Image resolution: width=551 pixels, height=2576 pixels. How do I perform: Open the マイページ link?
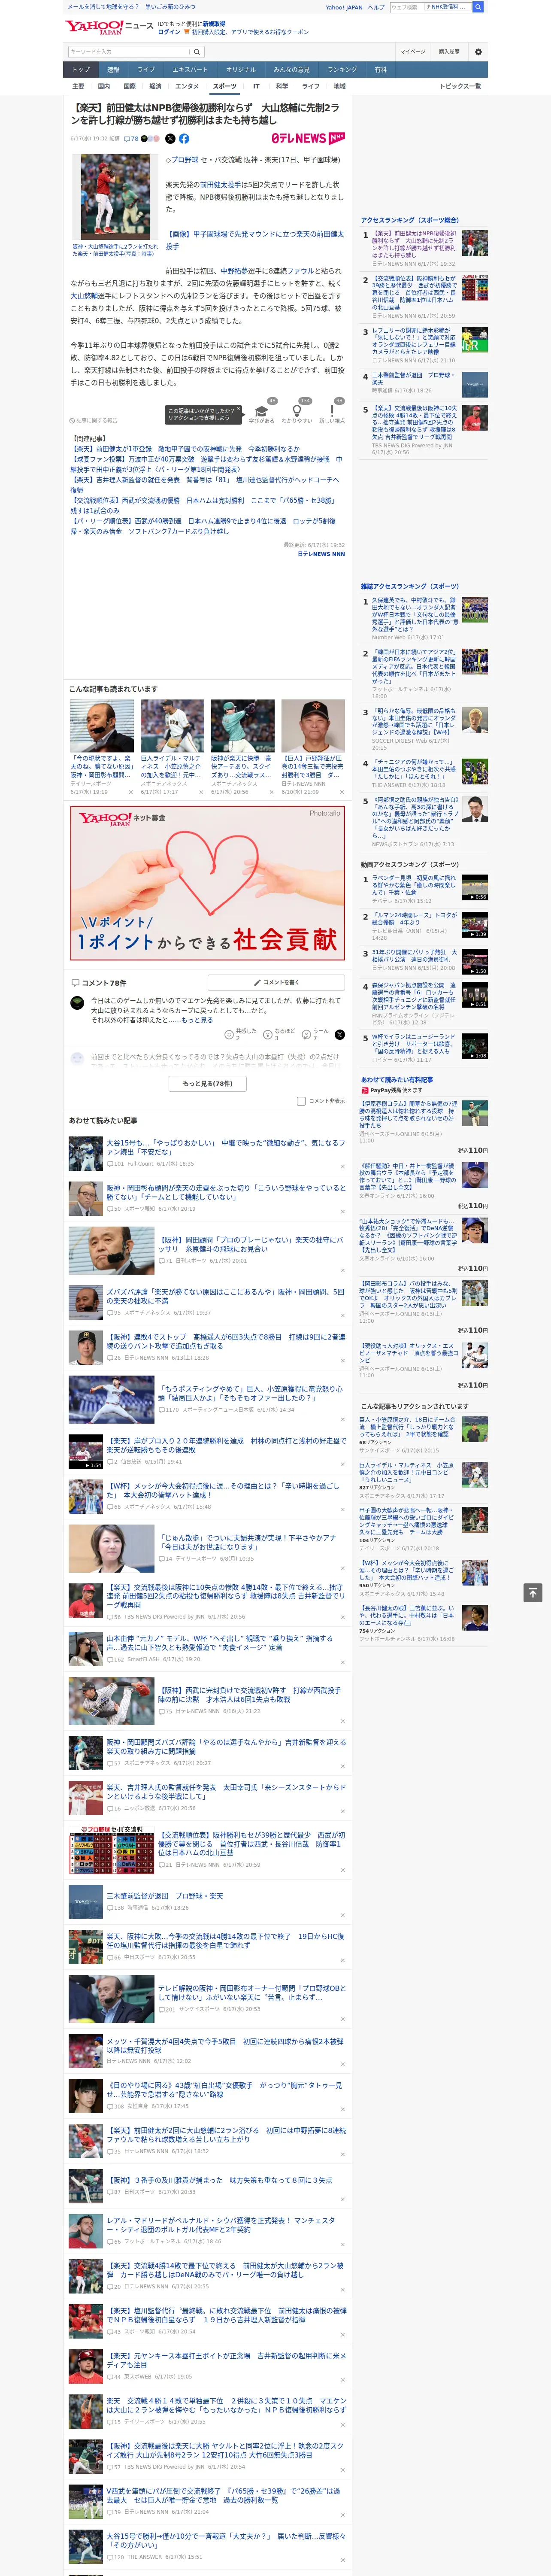pyautogui.click(x=412, y=52)
